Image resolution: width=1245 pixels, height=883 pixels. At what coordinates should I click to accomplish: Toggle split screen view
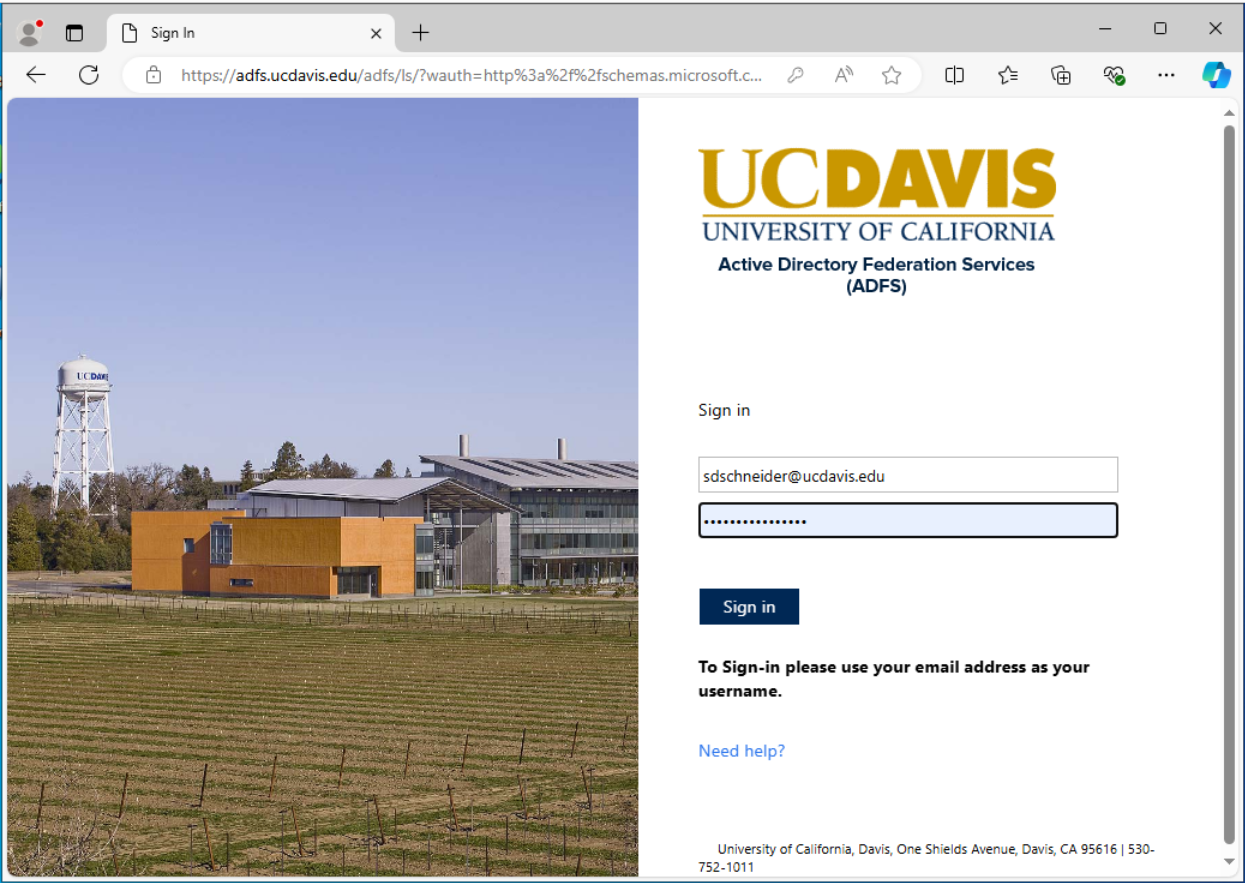(954, 75)
